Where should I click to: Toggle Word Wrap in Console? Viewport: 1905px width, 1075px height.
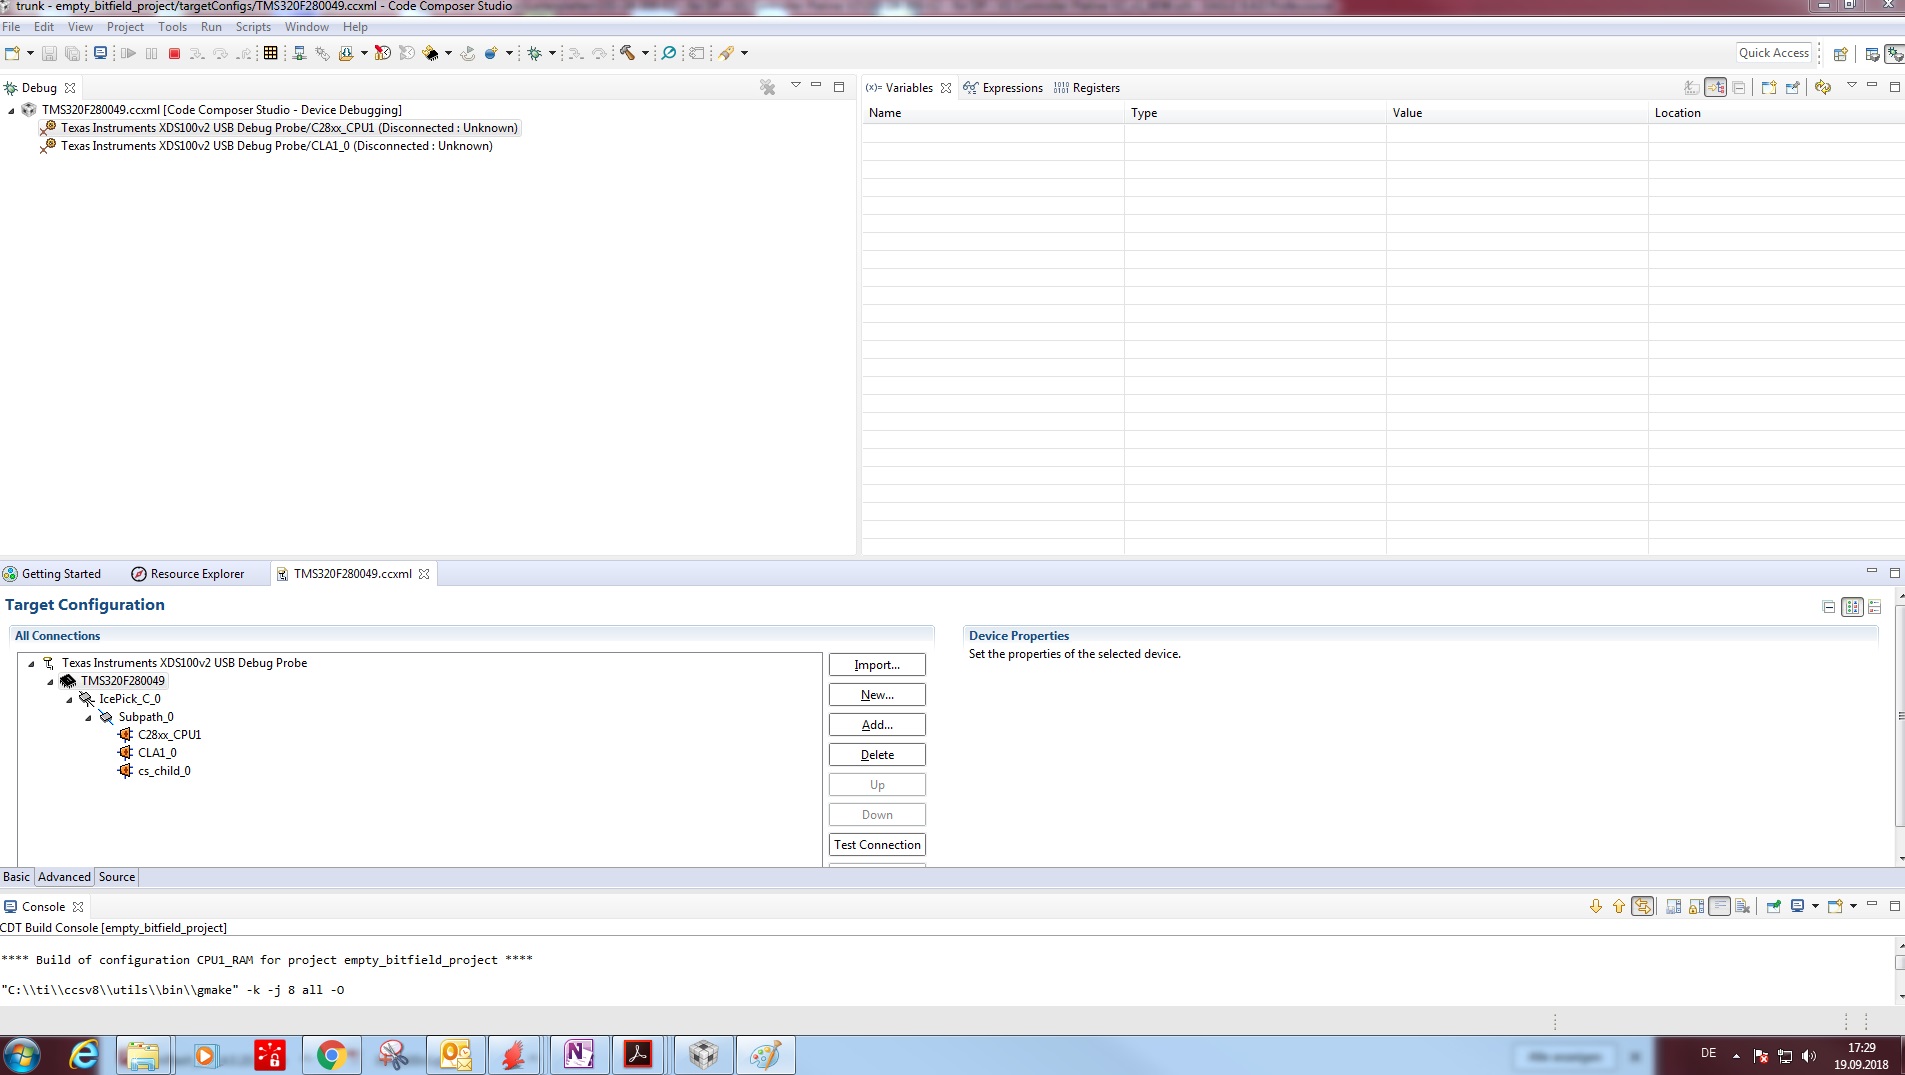1720,907
